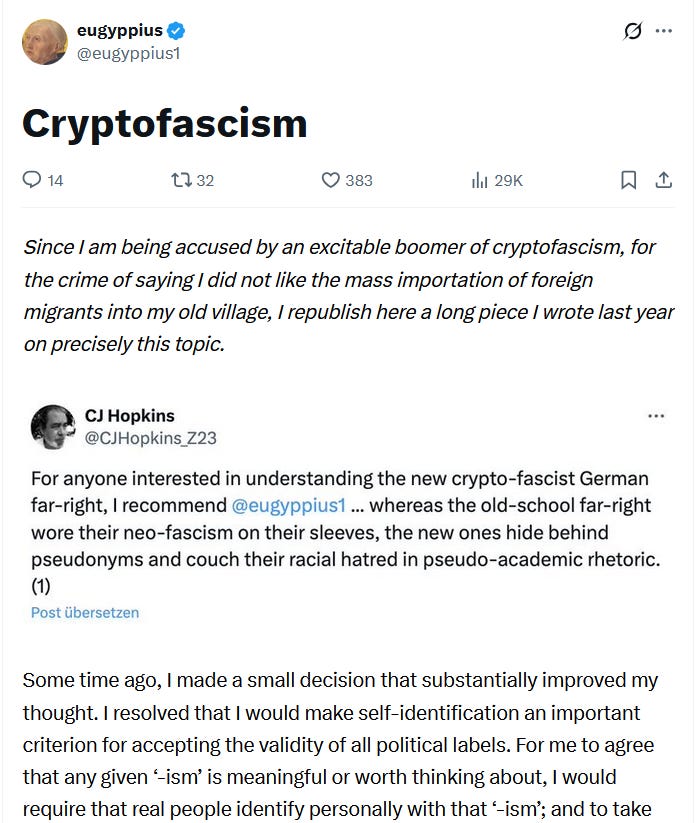Click Post übersetzen translate link
This screenshot has height=823, width=695.
click(85, 613)
